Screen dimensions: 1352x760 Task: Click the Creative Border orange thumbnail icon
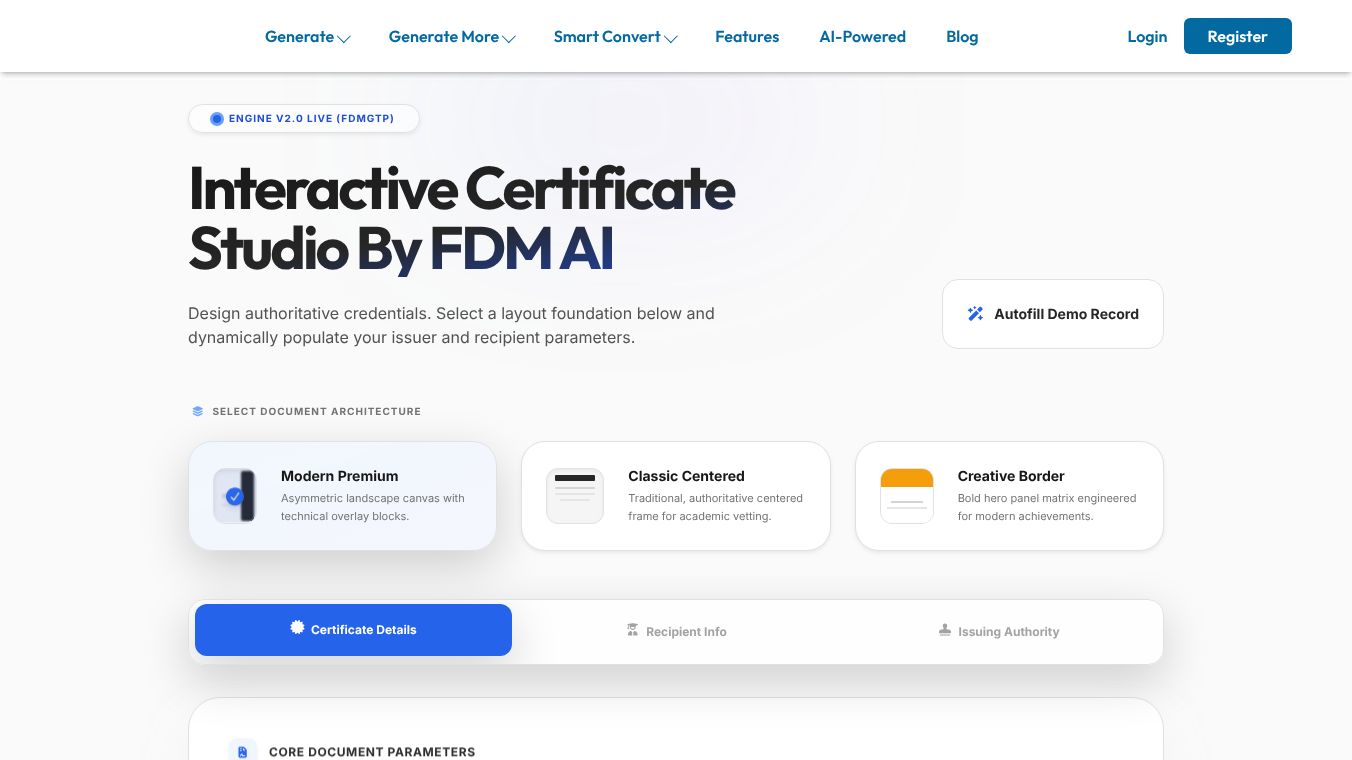[907, 496]
